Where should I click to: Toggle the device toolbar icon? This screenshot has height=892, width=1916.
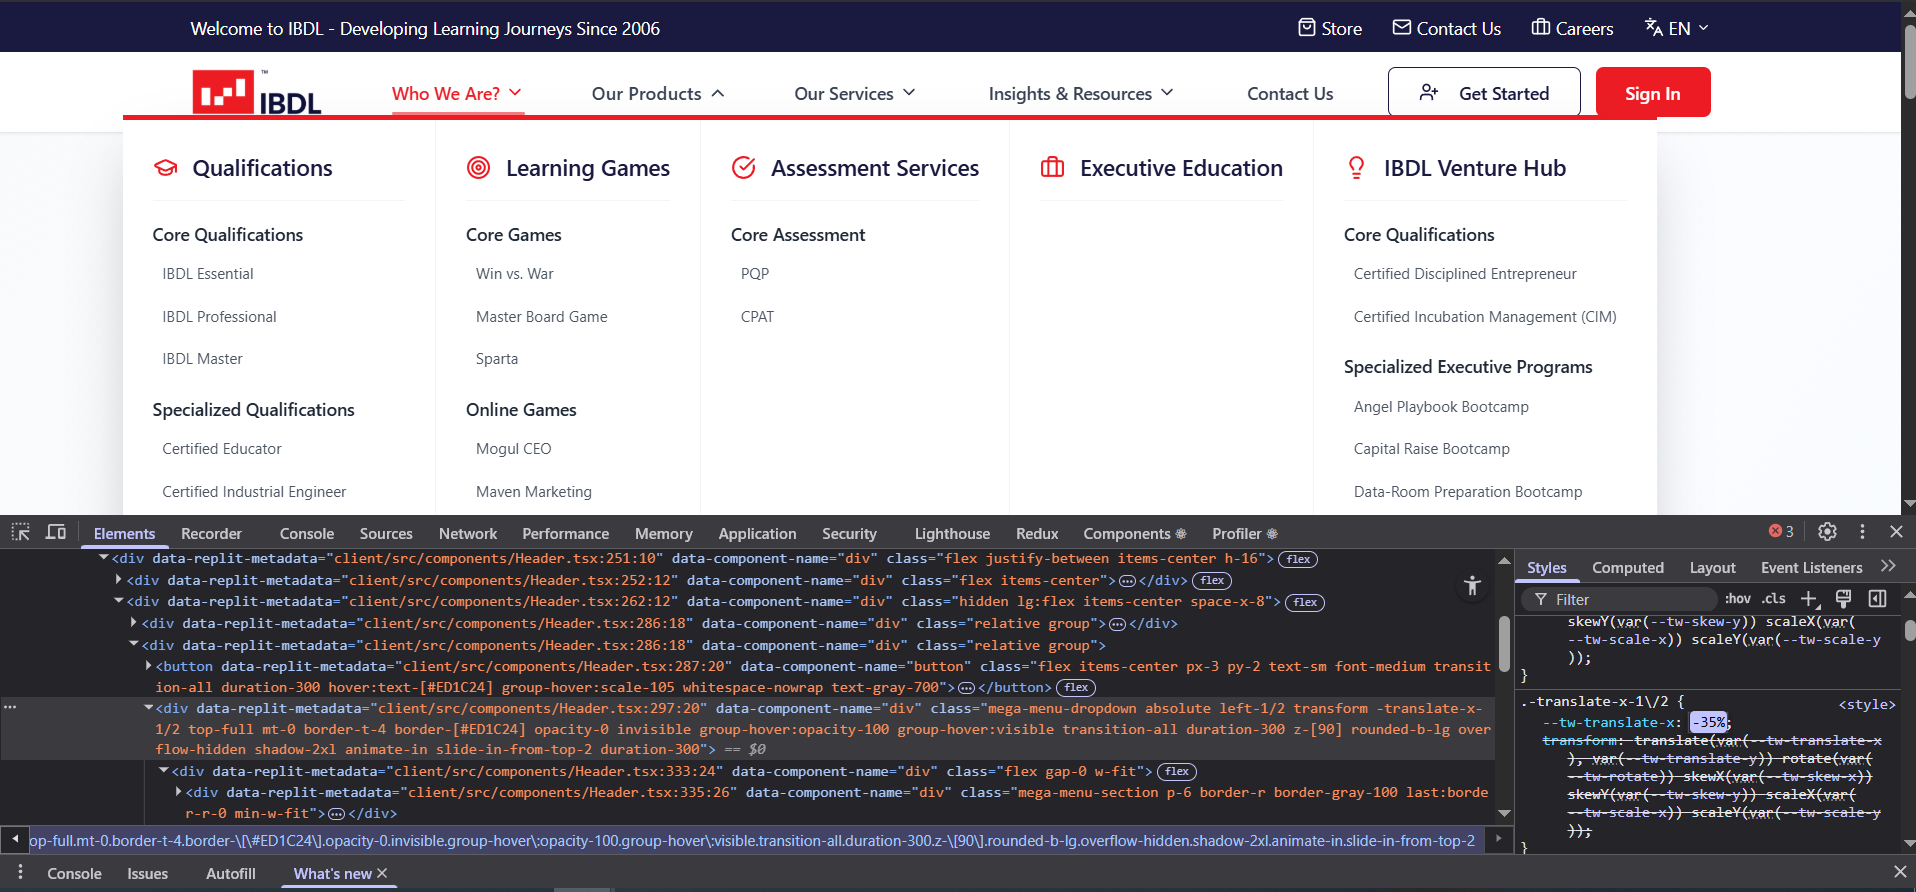point(56,532)
